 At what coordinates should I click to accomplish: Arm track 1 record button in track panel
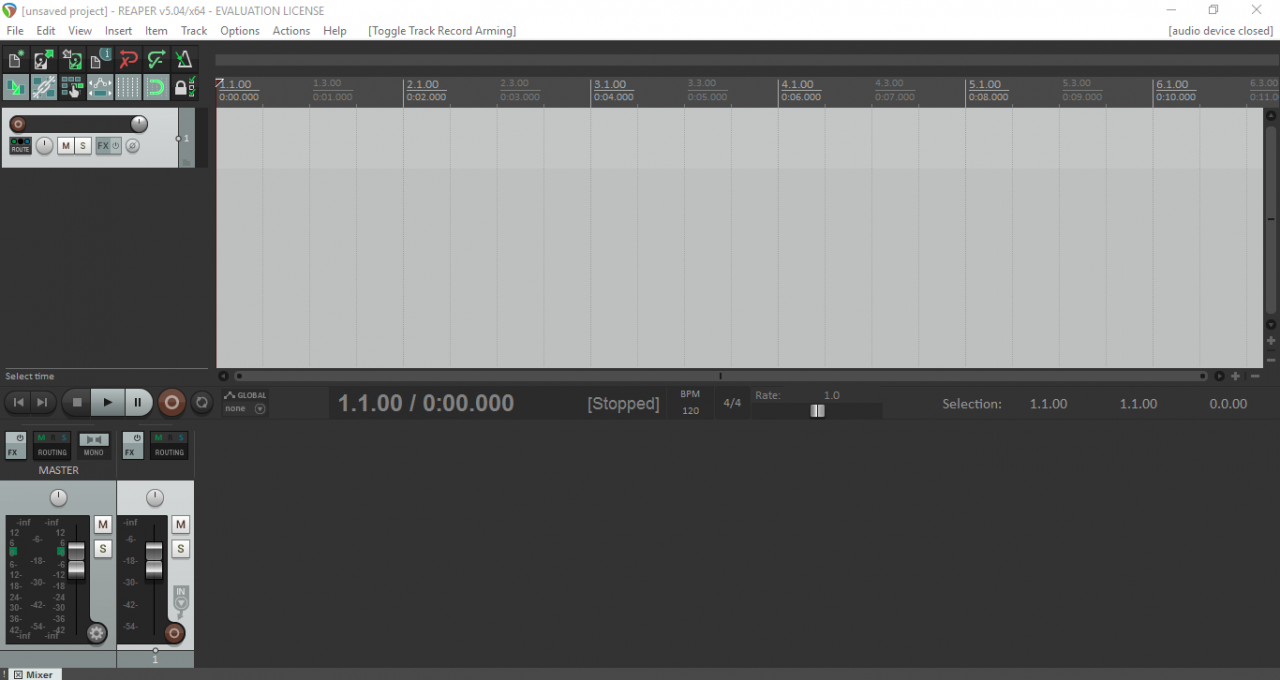17,124
